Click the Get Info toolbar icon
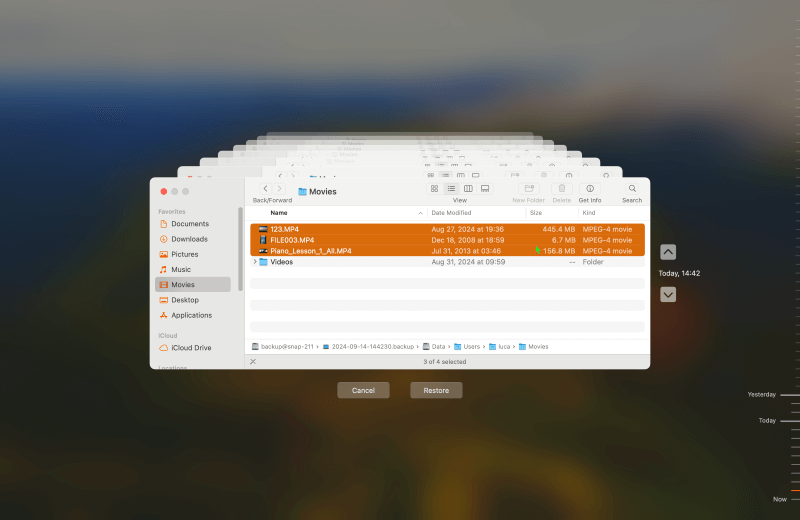Screen dimensions: 800x520 pyautogui.click(x=590, y=188)
